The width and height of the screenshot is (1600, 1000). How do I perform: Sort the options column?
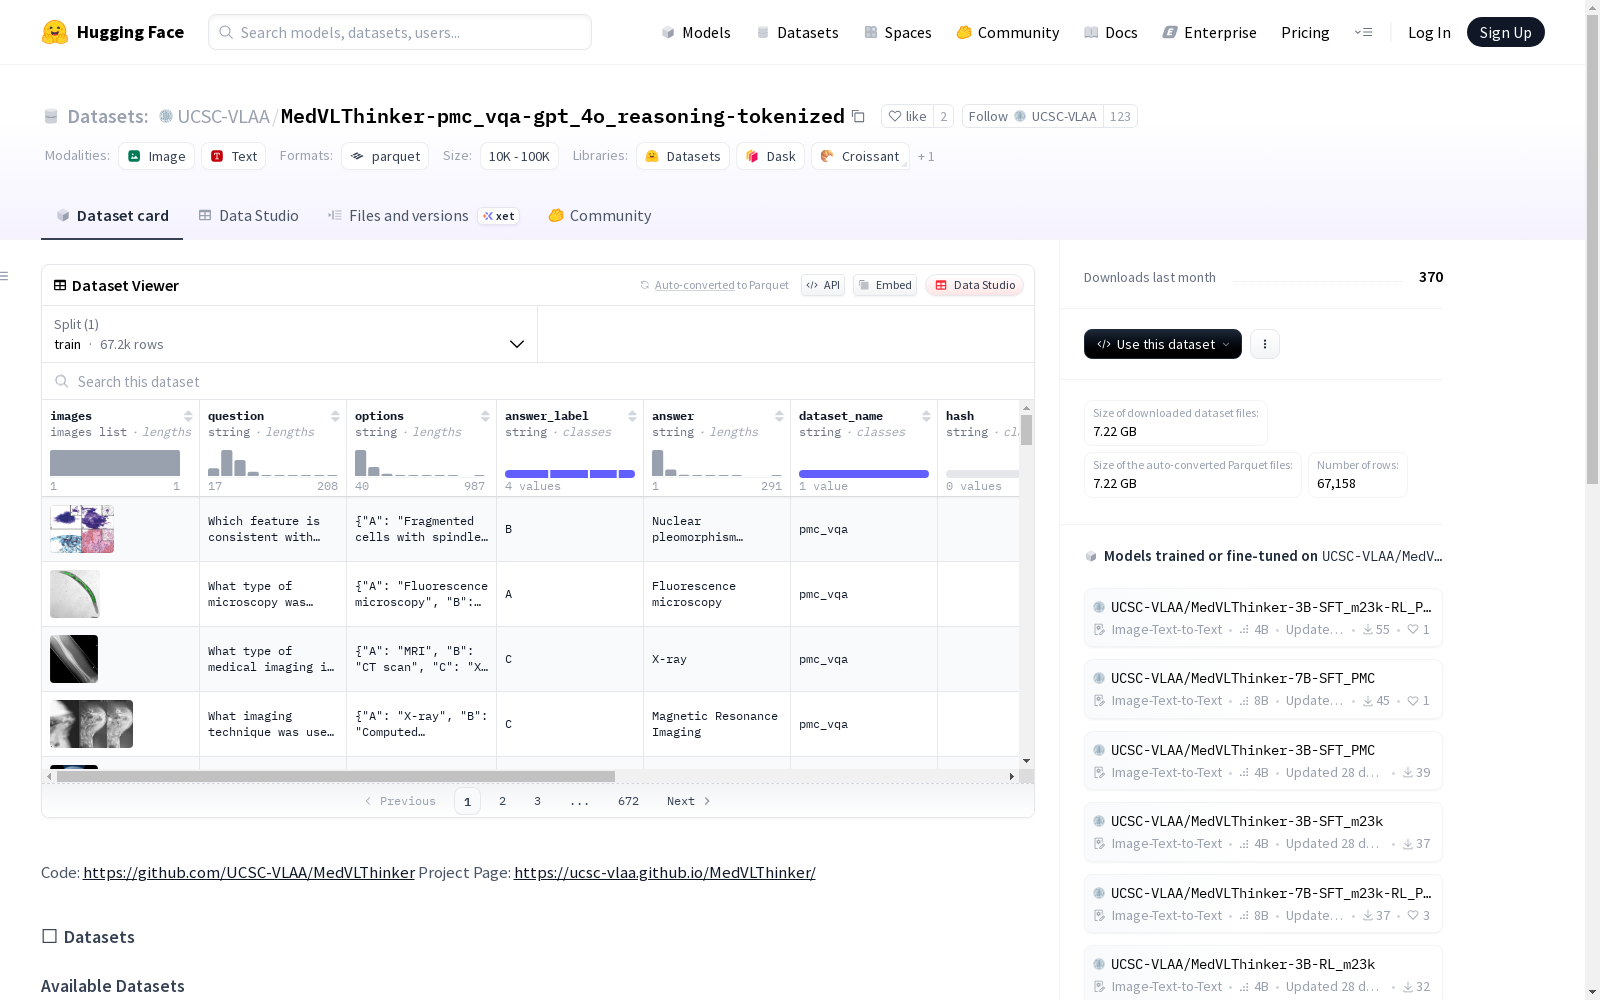pos(485,416)
